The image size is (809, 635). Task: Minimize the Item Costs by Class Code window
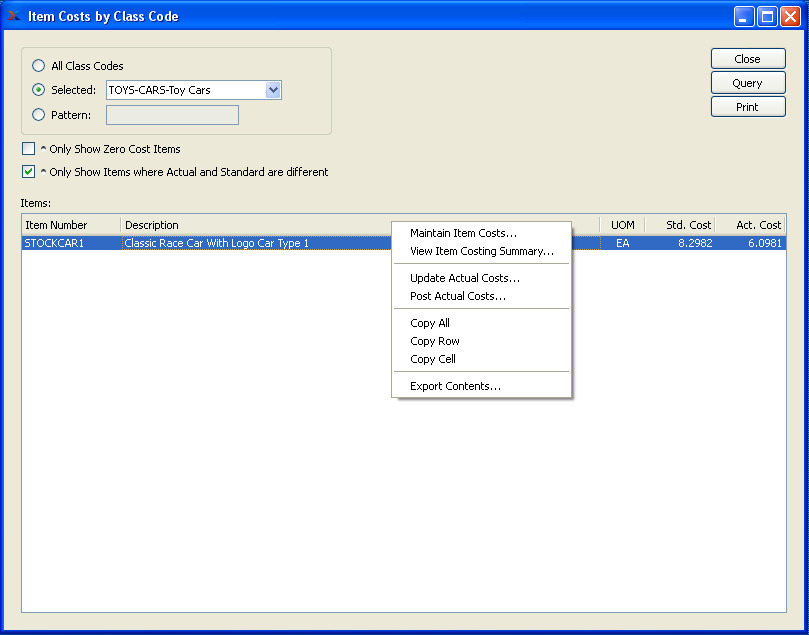click(x=743, y=17)
